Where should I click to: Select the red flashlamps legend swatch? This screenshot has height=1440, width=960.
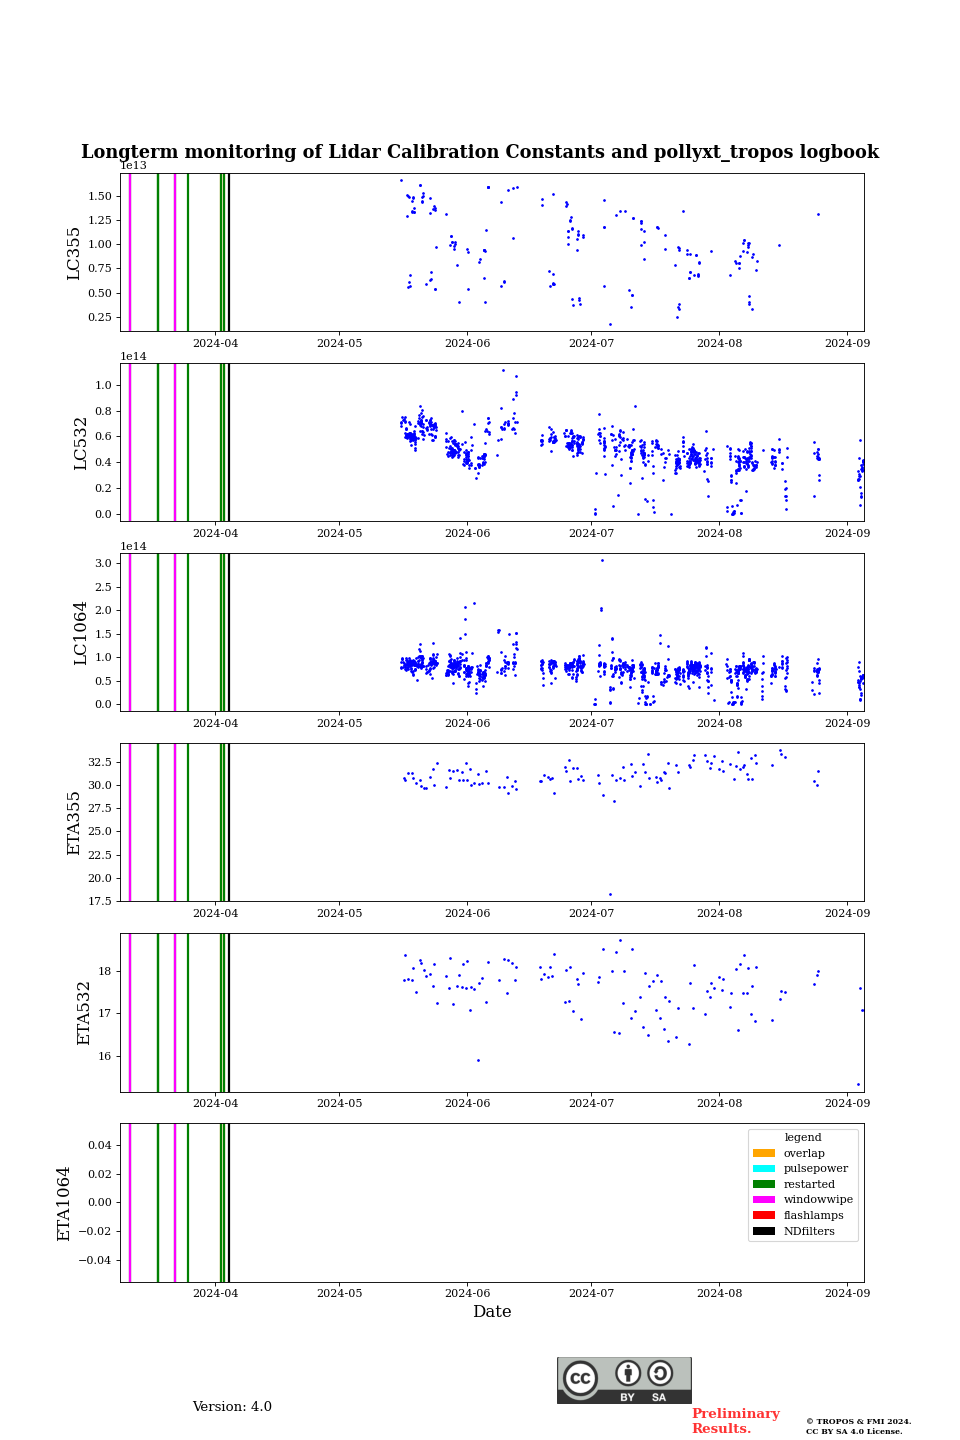point(764,1216)
